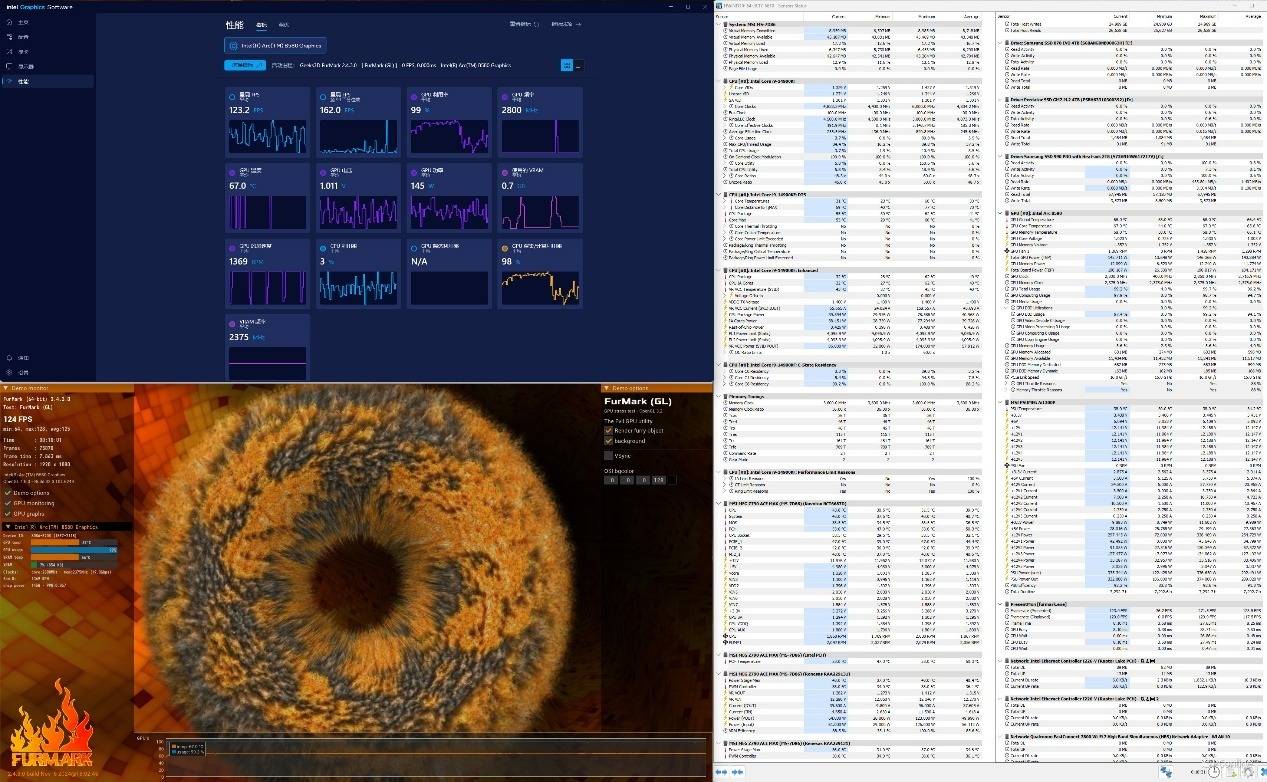Collapse the Memory Timings sensor group
Screen dimensions: 1267x782
click(721, 396)
